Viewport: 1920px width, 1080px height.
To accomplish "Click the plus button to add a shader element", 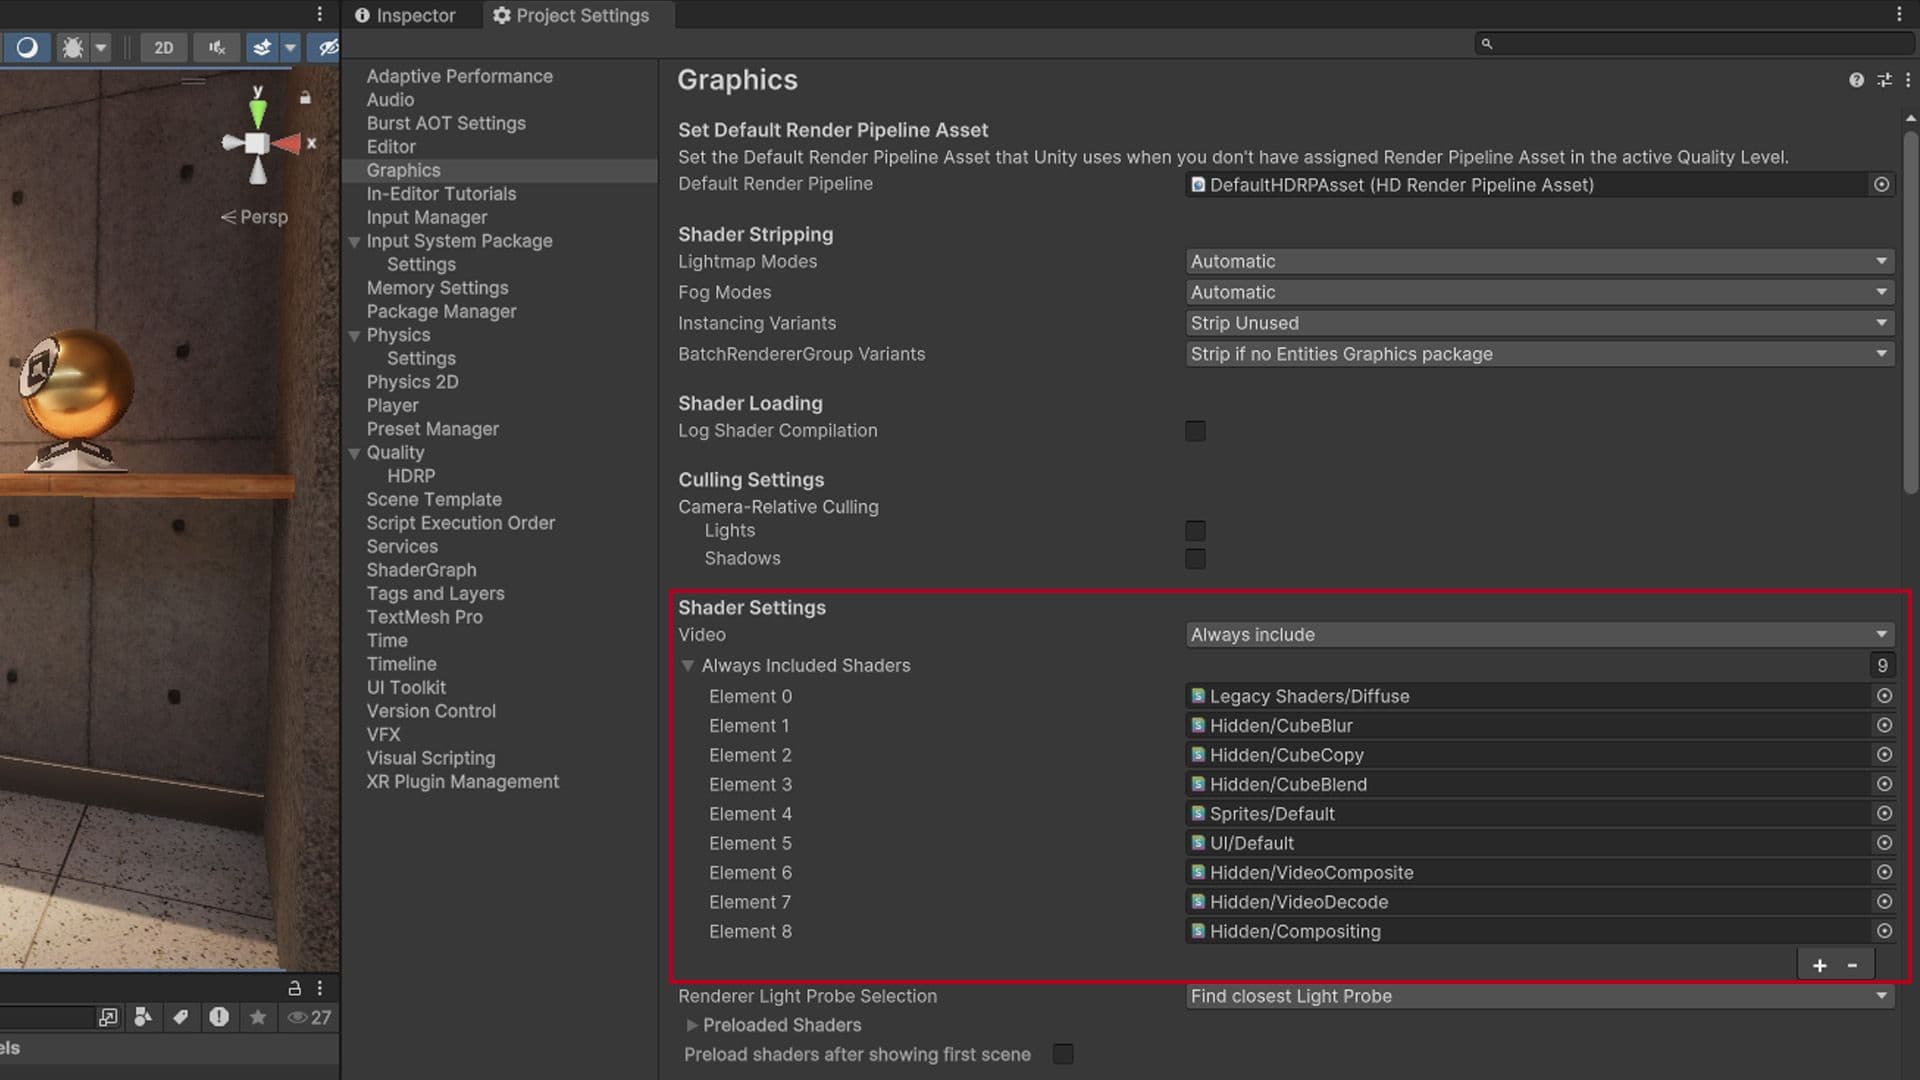I will [1820, 964].
